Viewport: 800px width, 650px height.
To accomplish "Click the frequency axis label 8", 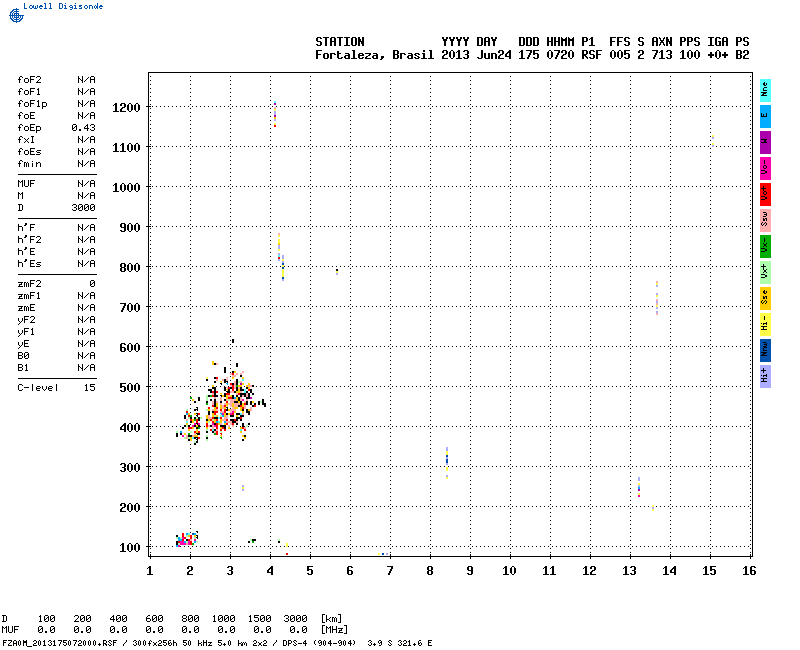I will pyautogui.click(x=430, y=571).
